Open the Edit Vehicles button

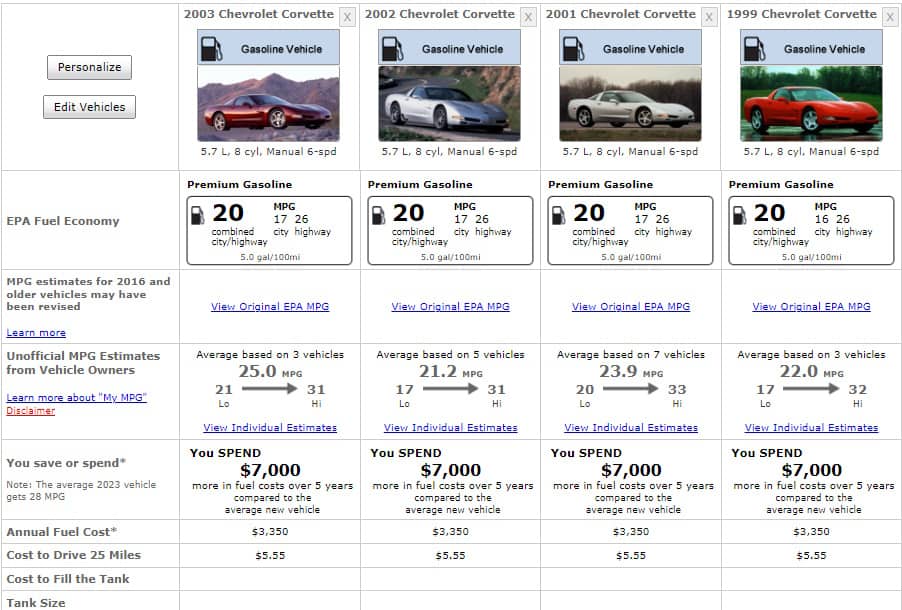coord(89,107)
